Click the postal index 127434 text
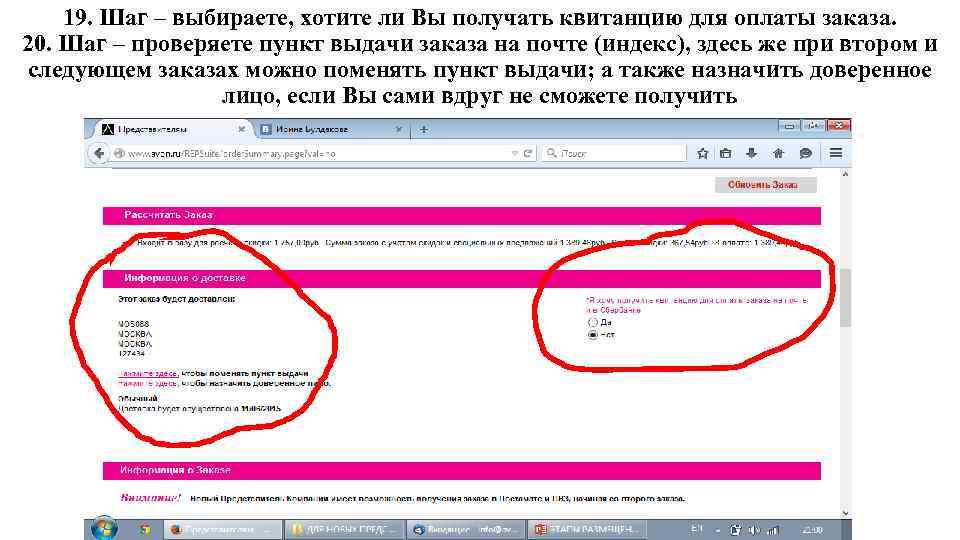 (131, 354)
